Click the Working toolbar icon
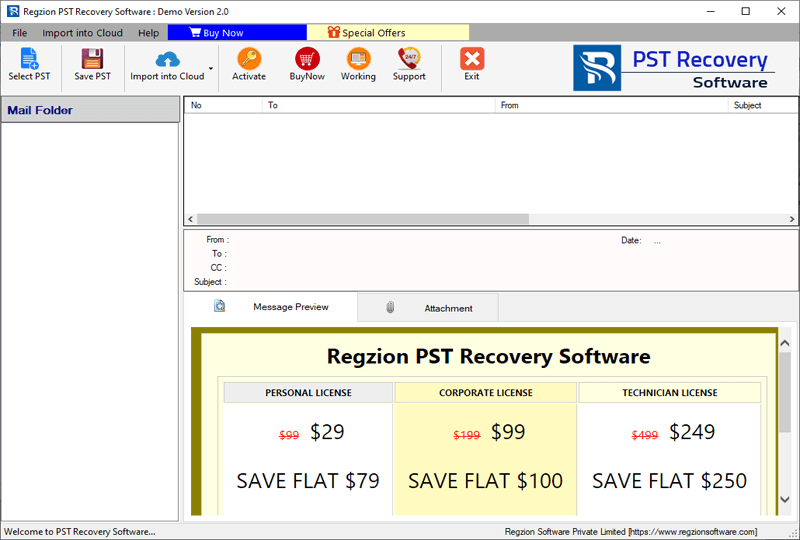This screenshot has height=540, width=800. pyautogui.click(x=358, y=59)
